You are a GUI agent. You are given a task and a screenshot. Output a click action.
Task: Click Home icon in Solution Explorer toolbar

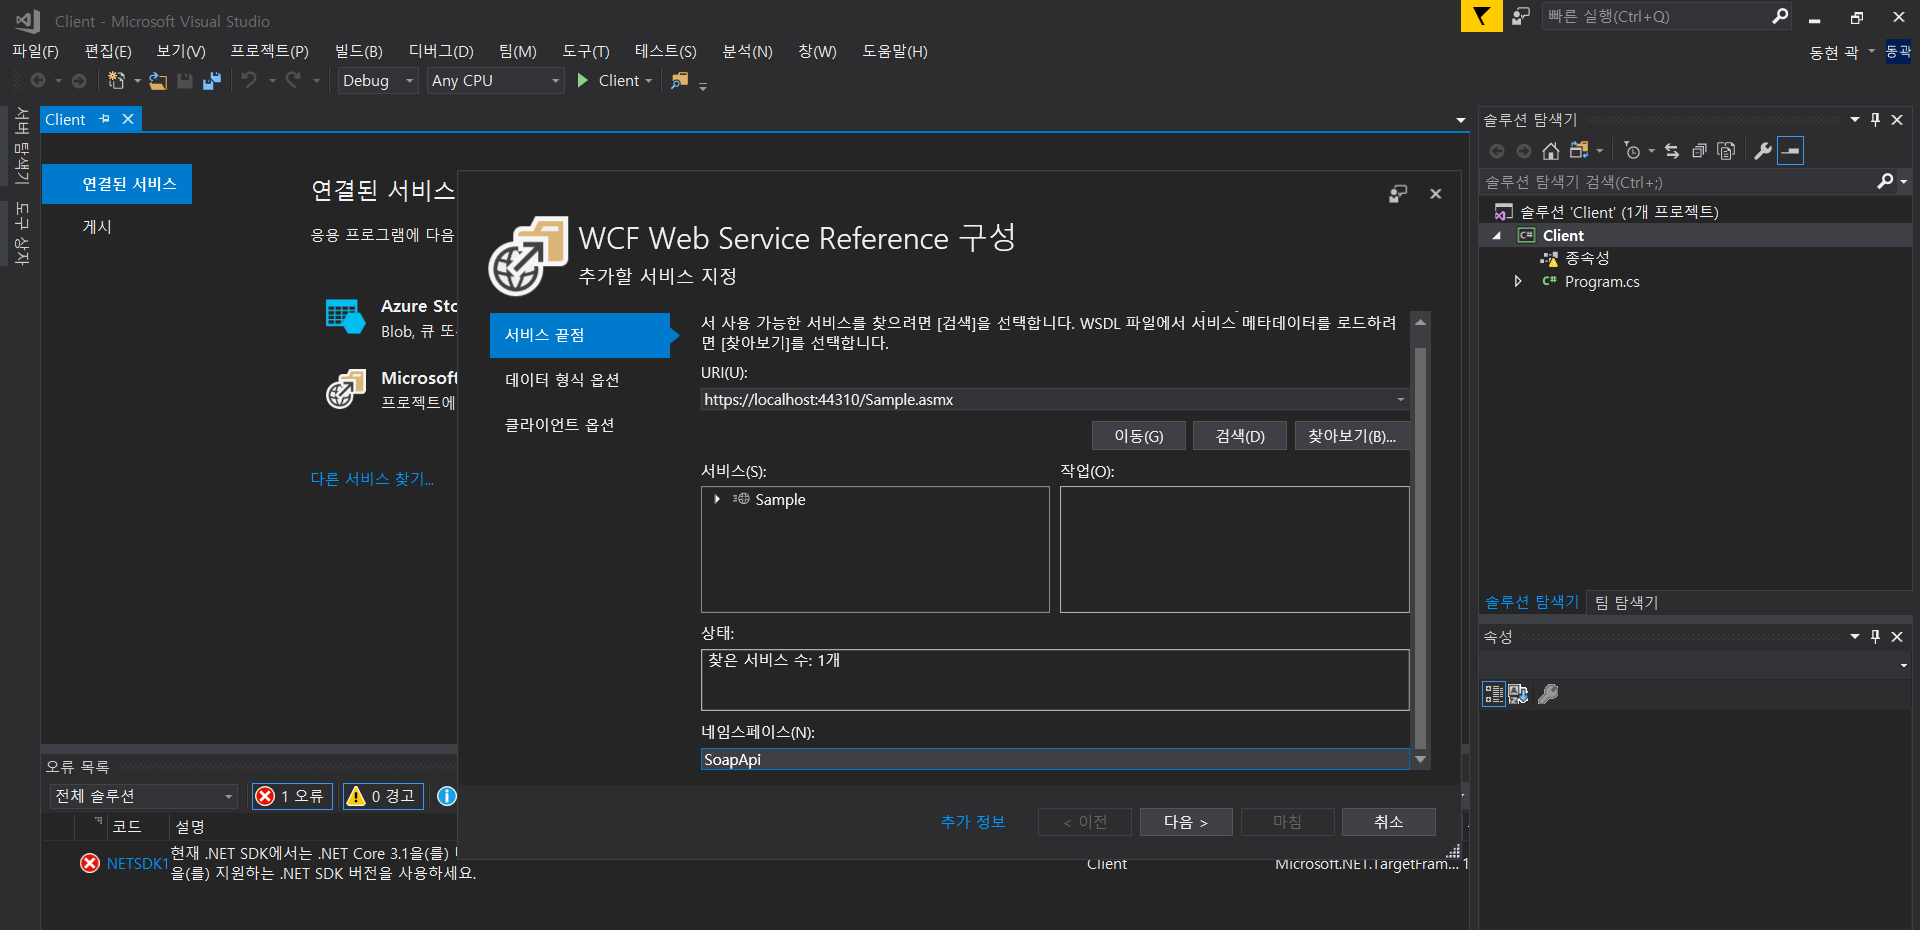(x=1551, y=151)
